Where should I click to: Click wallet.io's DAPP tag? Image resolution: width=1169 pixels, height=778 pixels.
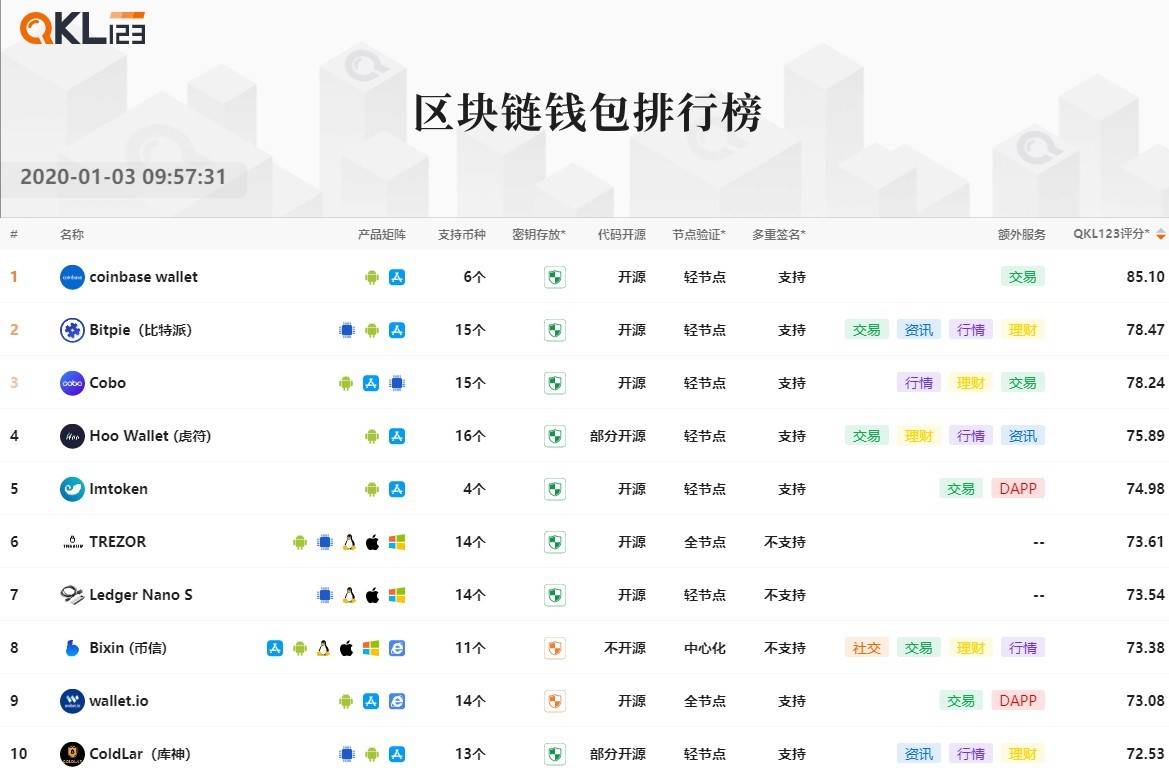(x=1018, y=700)
